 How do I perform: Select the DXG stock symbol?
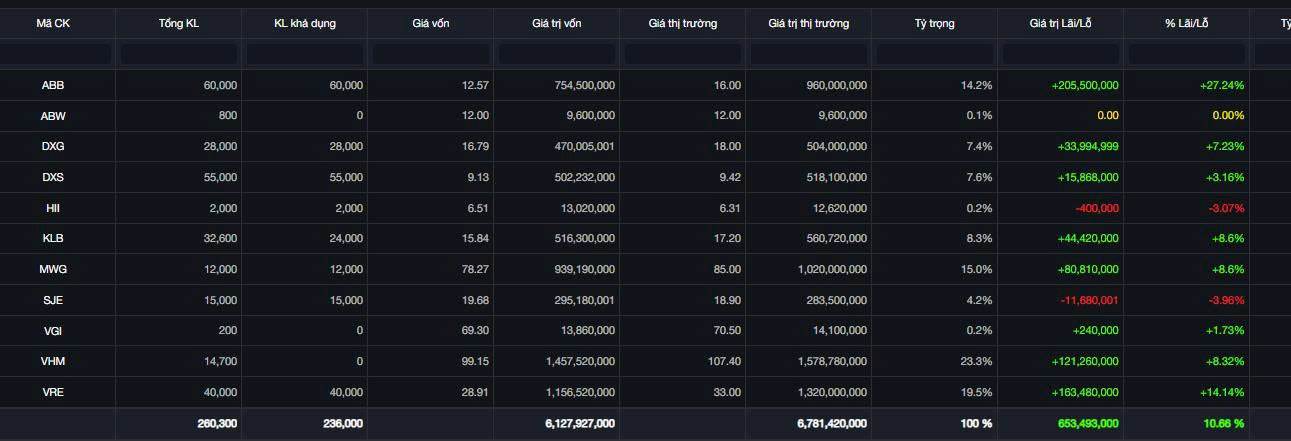point(53,147)
